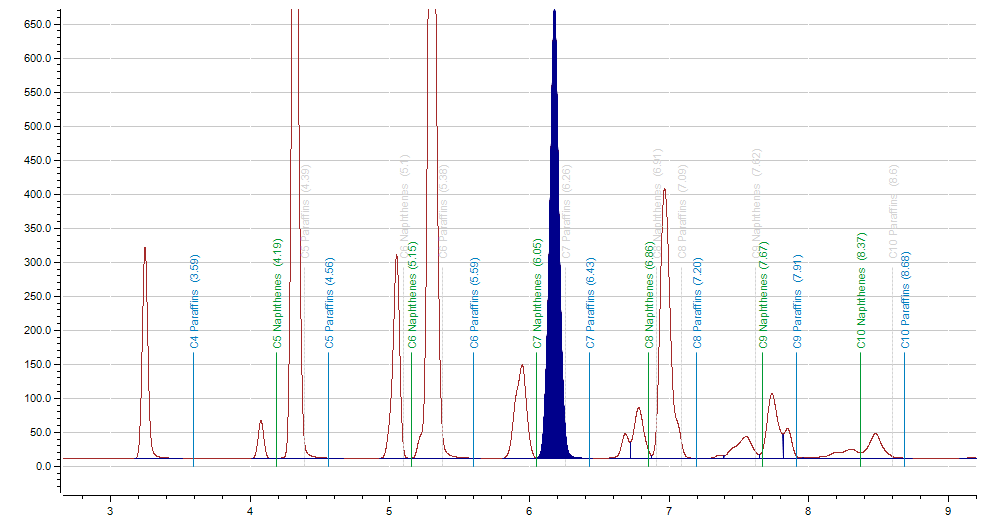Select the green C9 Naphthenes (7.67) label
Screen dimensions: 1005x526
[x=763, y=294]
